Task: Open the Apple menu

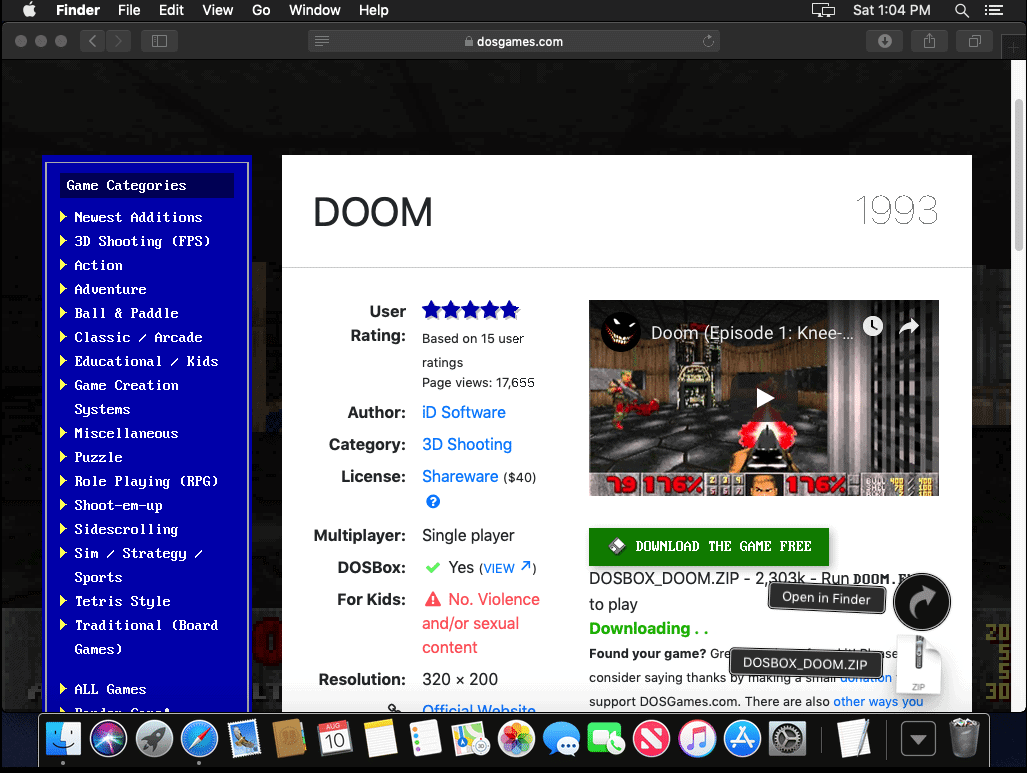Action: coord(29,10)
